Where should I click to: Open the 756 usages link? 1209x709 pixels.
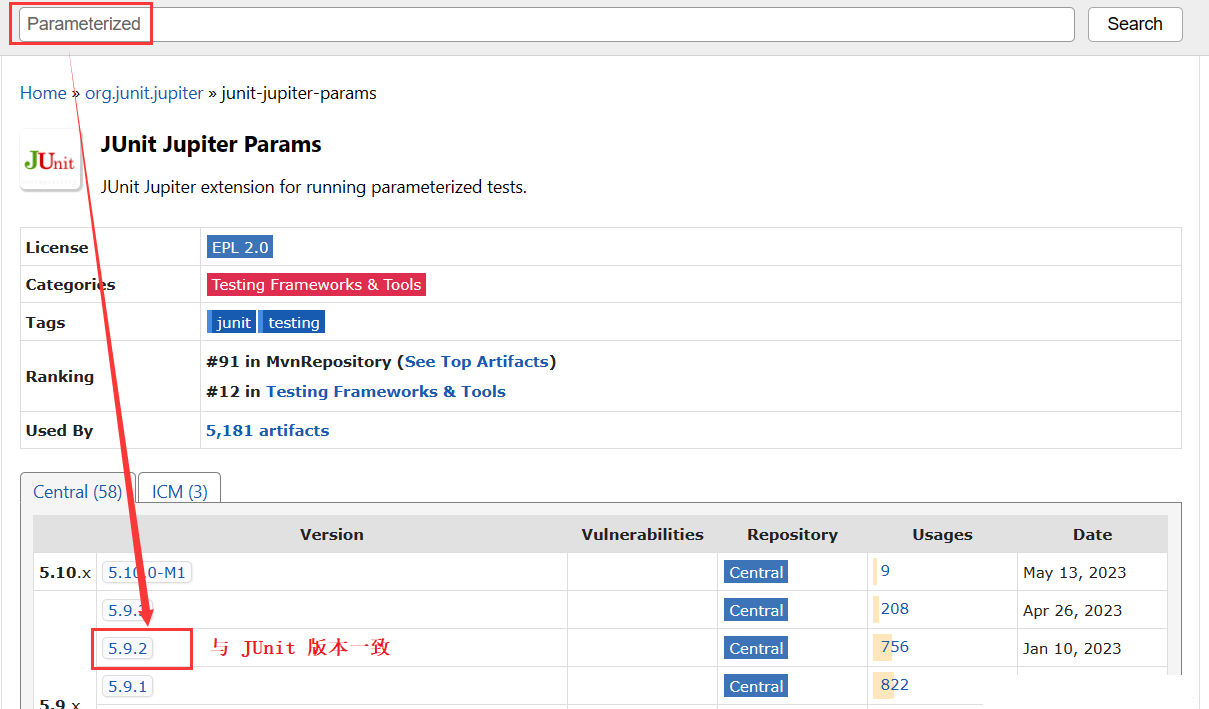pyautogui.click(x=894, y=647)
